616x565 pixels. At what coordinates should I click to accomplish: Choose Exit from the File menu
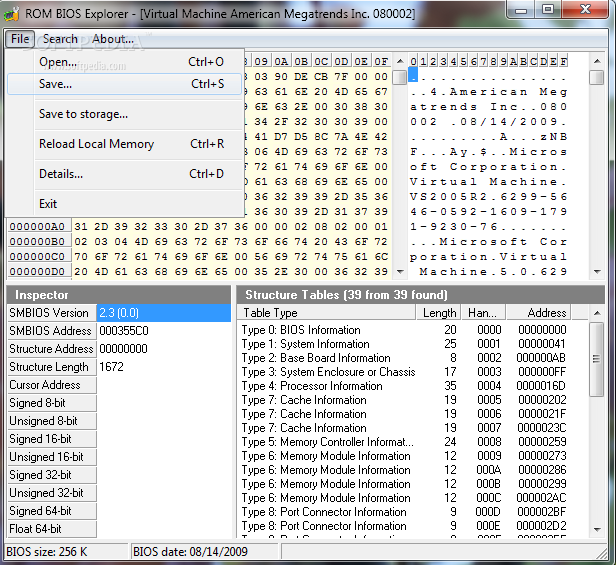pos(125,204)
